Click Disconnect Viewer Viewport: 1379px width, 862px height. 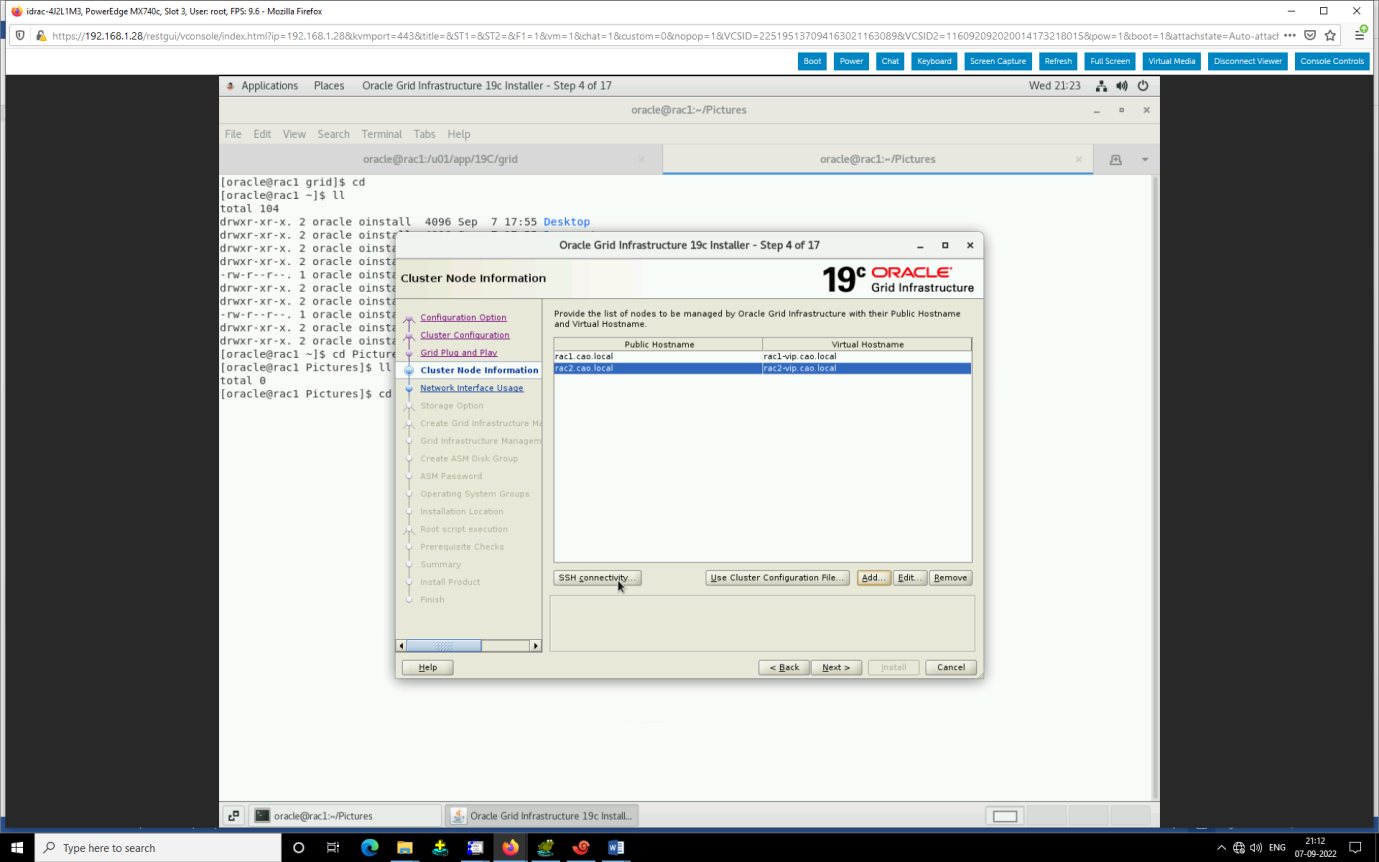[x=1248, y=61]
